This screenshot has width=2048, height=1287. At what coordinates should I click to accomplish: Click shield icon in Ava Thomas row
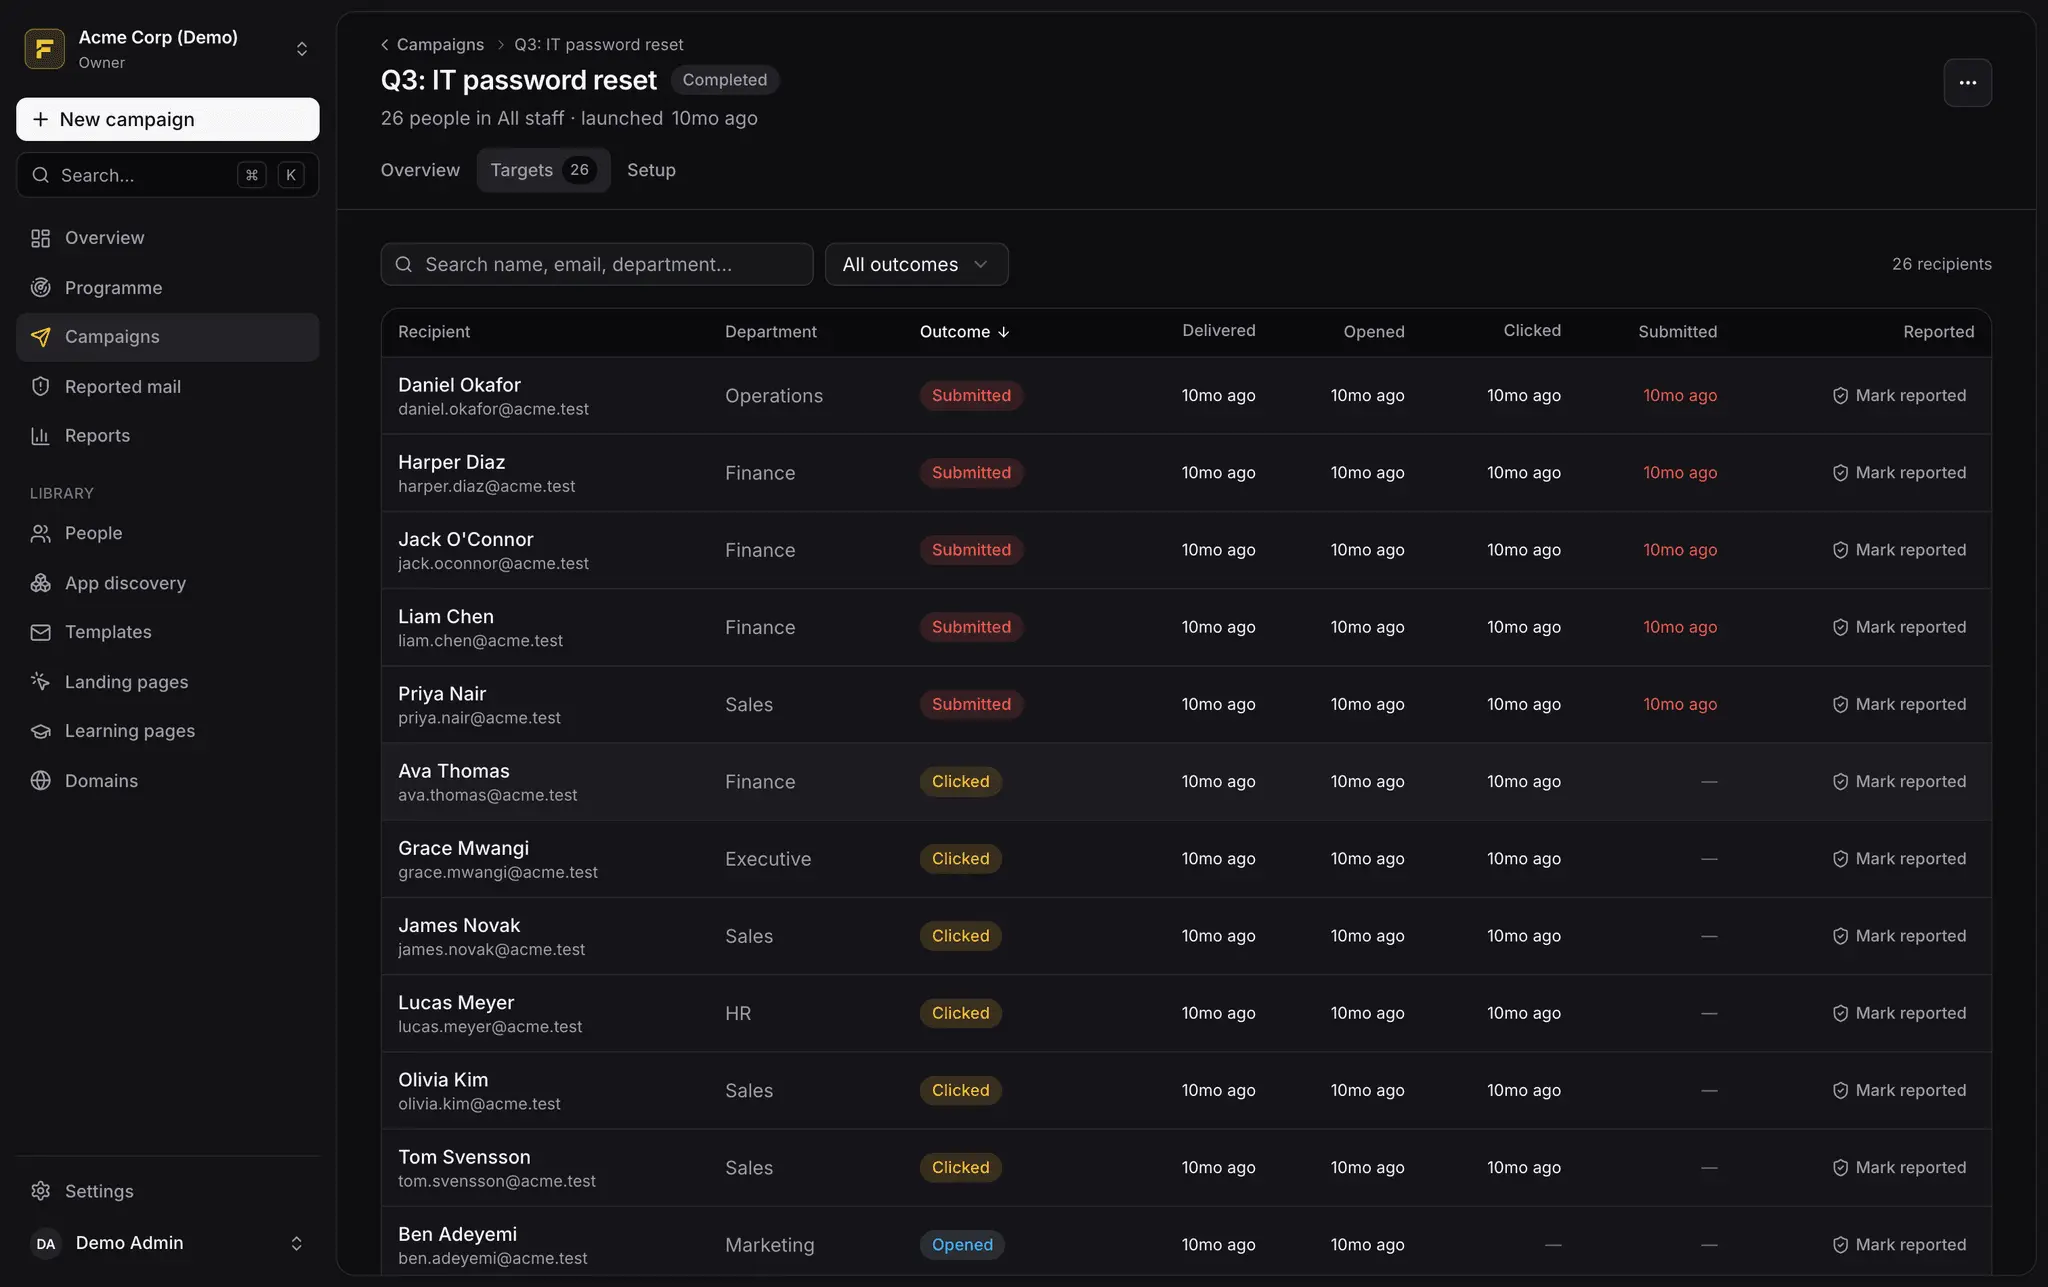pyautogui.click(x=1840, y=782)
